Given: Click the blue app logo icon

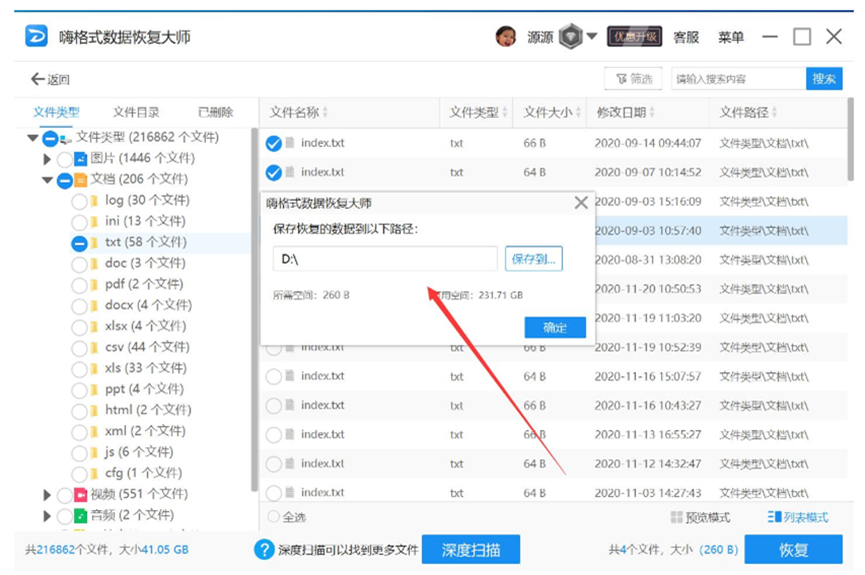Looking at the screenshot, I should pyautogui.click(x=36, y=36).
